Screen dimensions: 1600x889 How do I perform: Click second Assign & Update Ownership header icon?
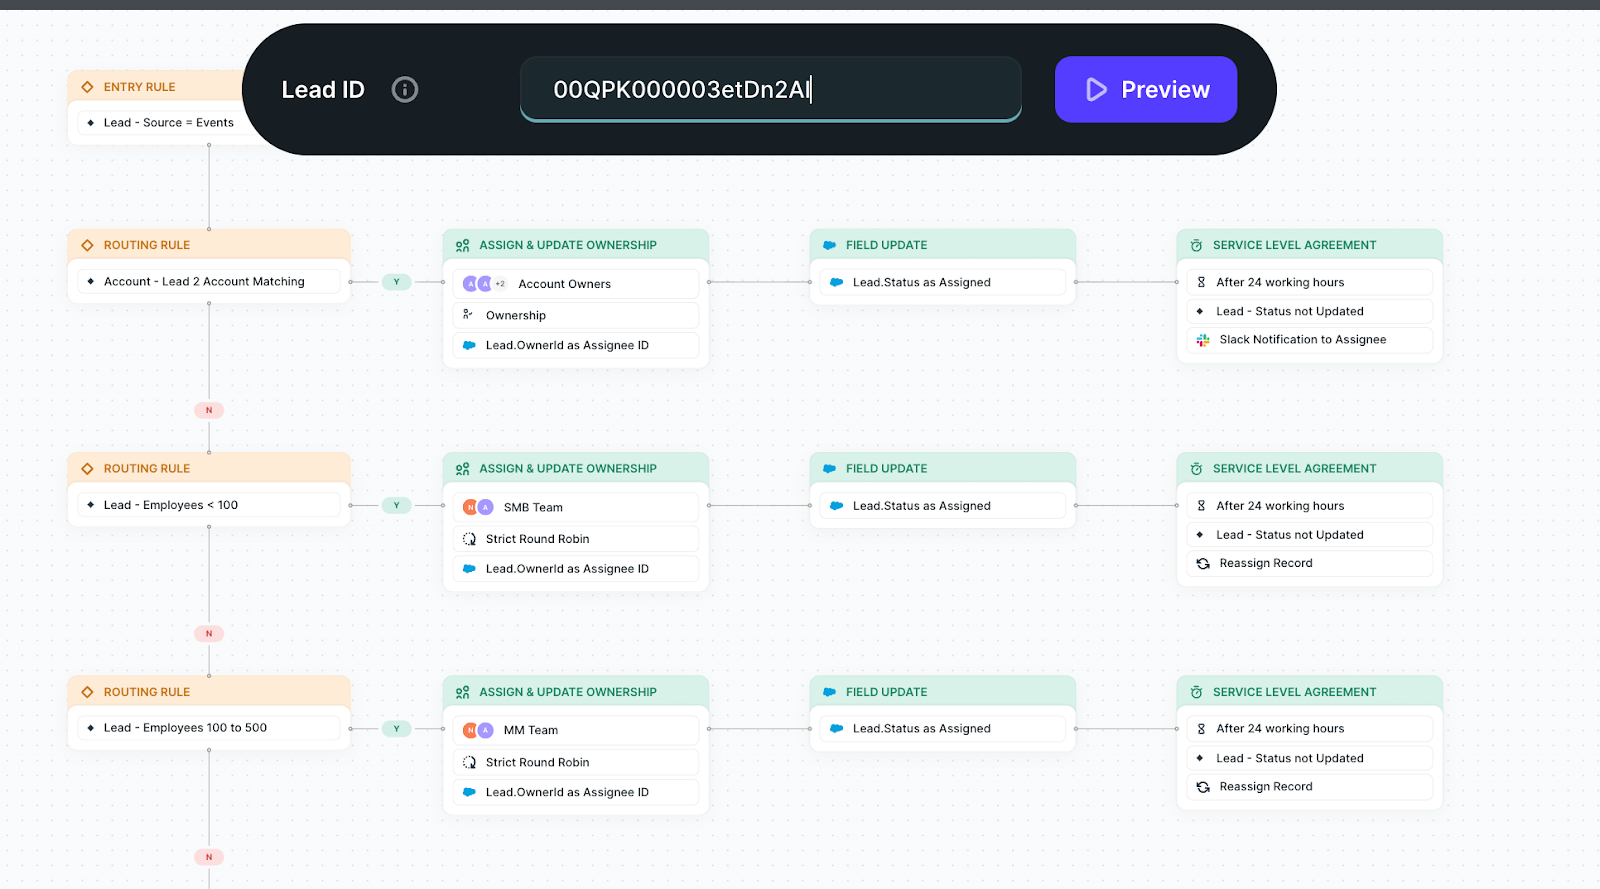point(462,469)
